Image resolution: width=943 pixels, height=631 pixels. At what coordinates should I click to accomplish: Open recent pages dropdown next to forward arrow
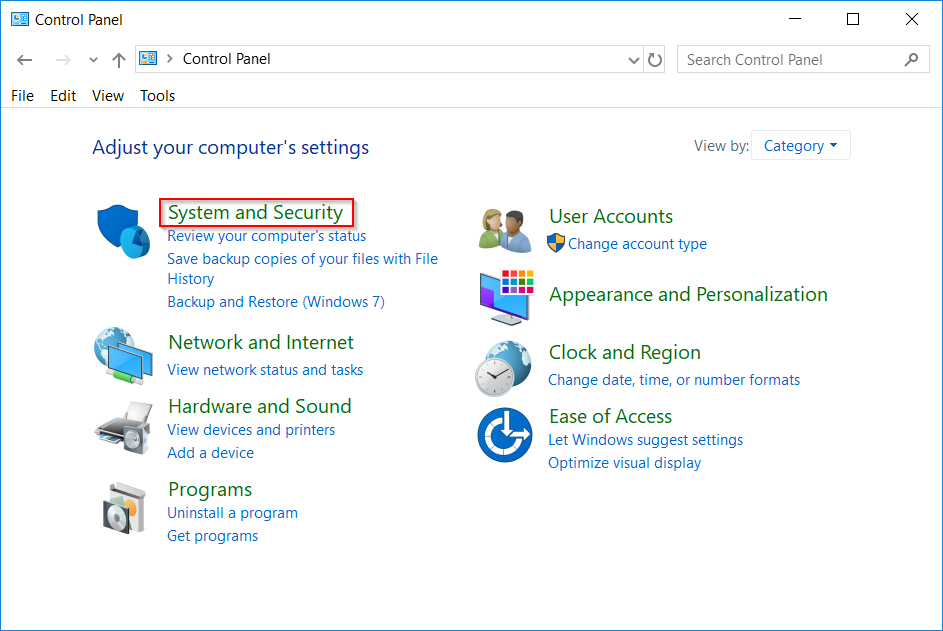pyautogui.click(x=92, y=59)
